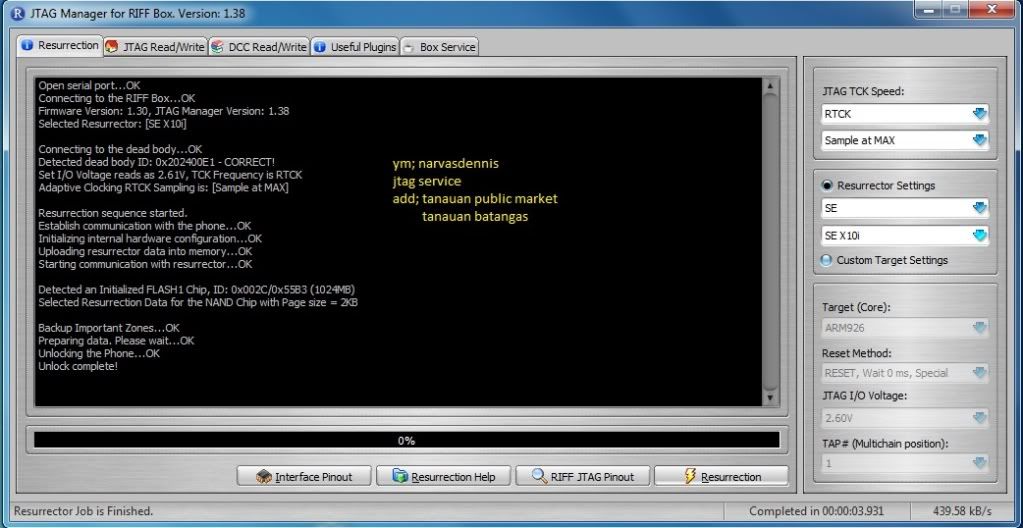This screenshot has width=1023, height=528.
Task: Click the 'JTAG TCK Speed:' label
Action: pos(863,91)
